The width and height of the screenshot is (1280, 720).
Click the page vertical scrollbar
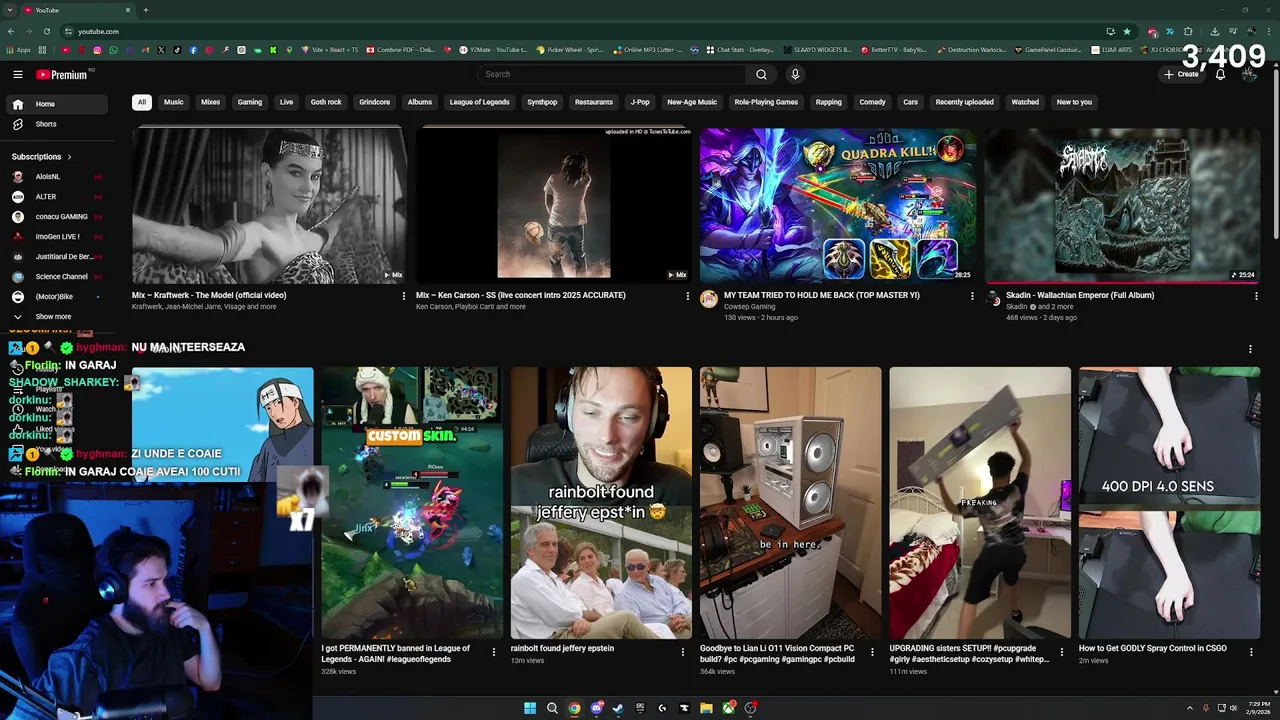[1276, 155]
